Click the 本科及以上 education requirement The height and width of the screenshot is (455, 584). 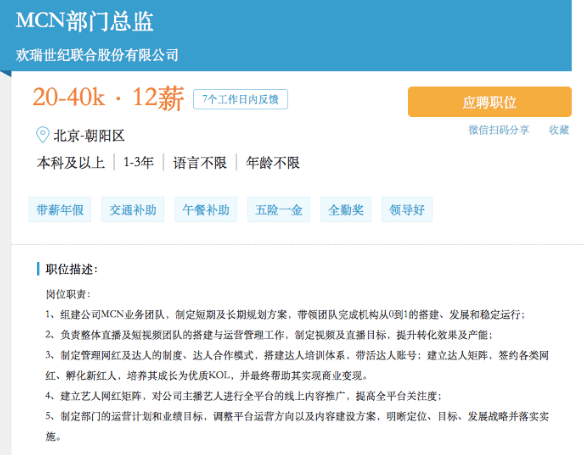(x=71, y=163)
